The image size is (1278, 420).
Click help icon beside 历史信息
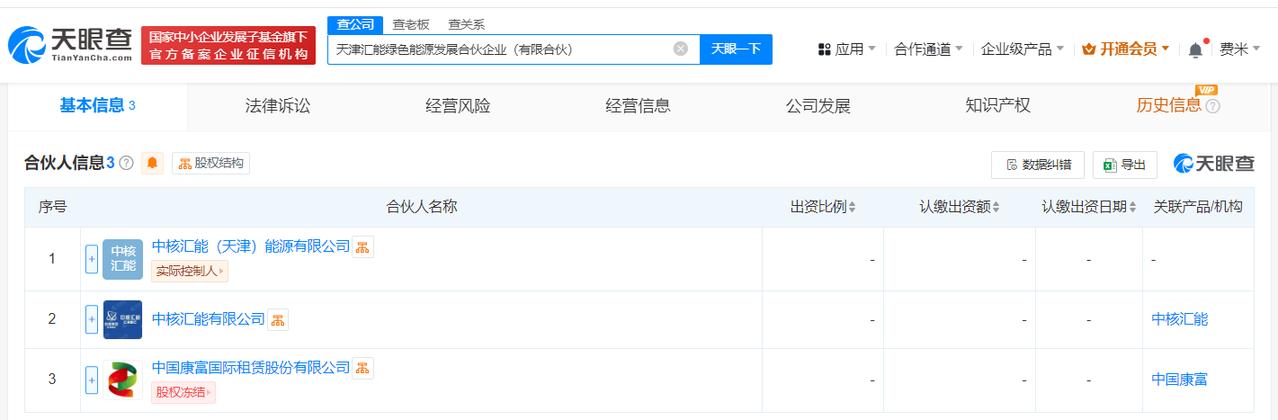[x=1213, y=106]
